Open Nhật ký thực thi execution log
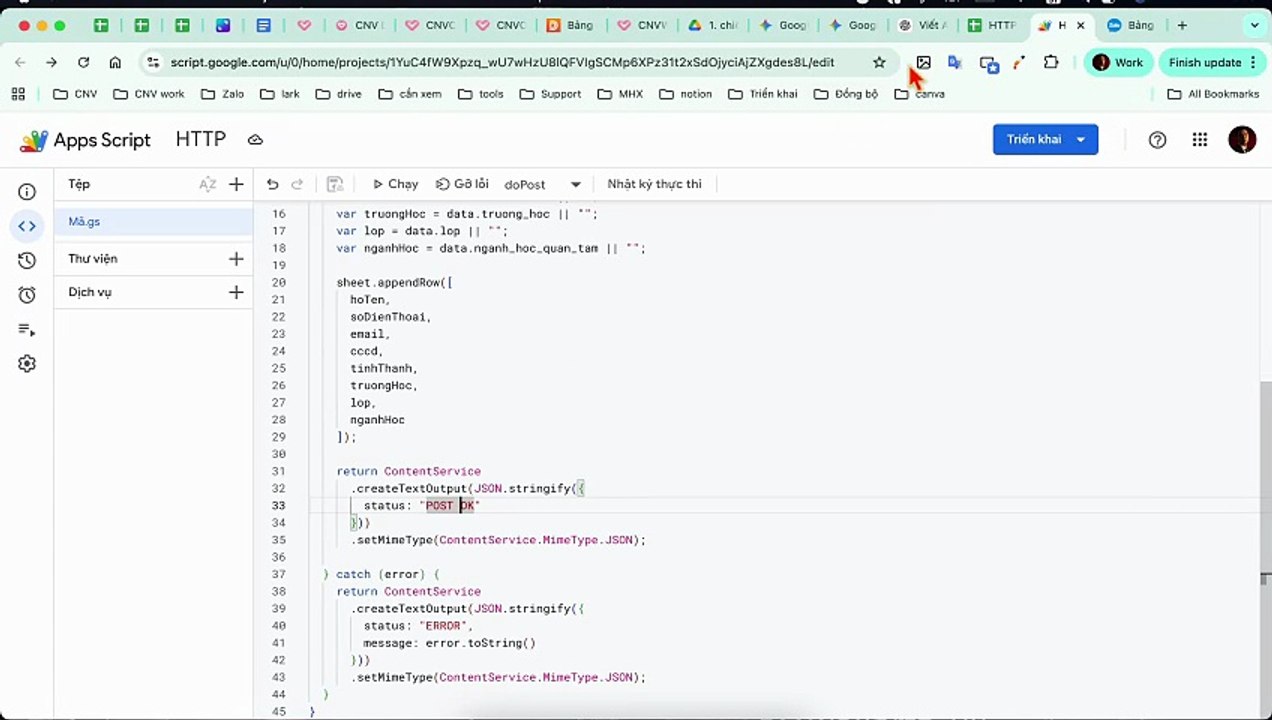The width and height of the screenshot is (1272, 720). click(654, 184)
